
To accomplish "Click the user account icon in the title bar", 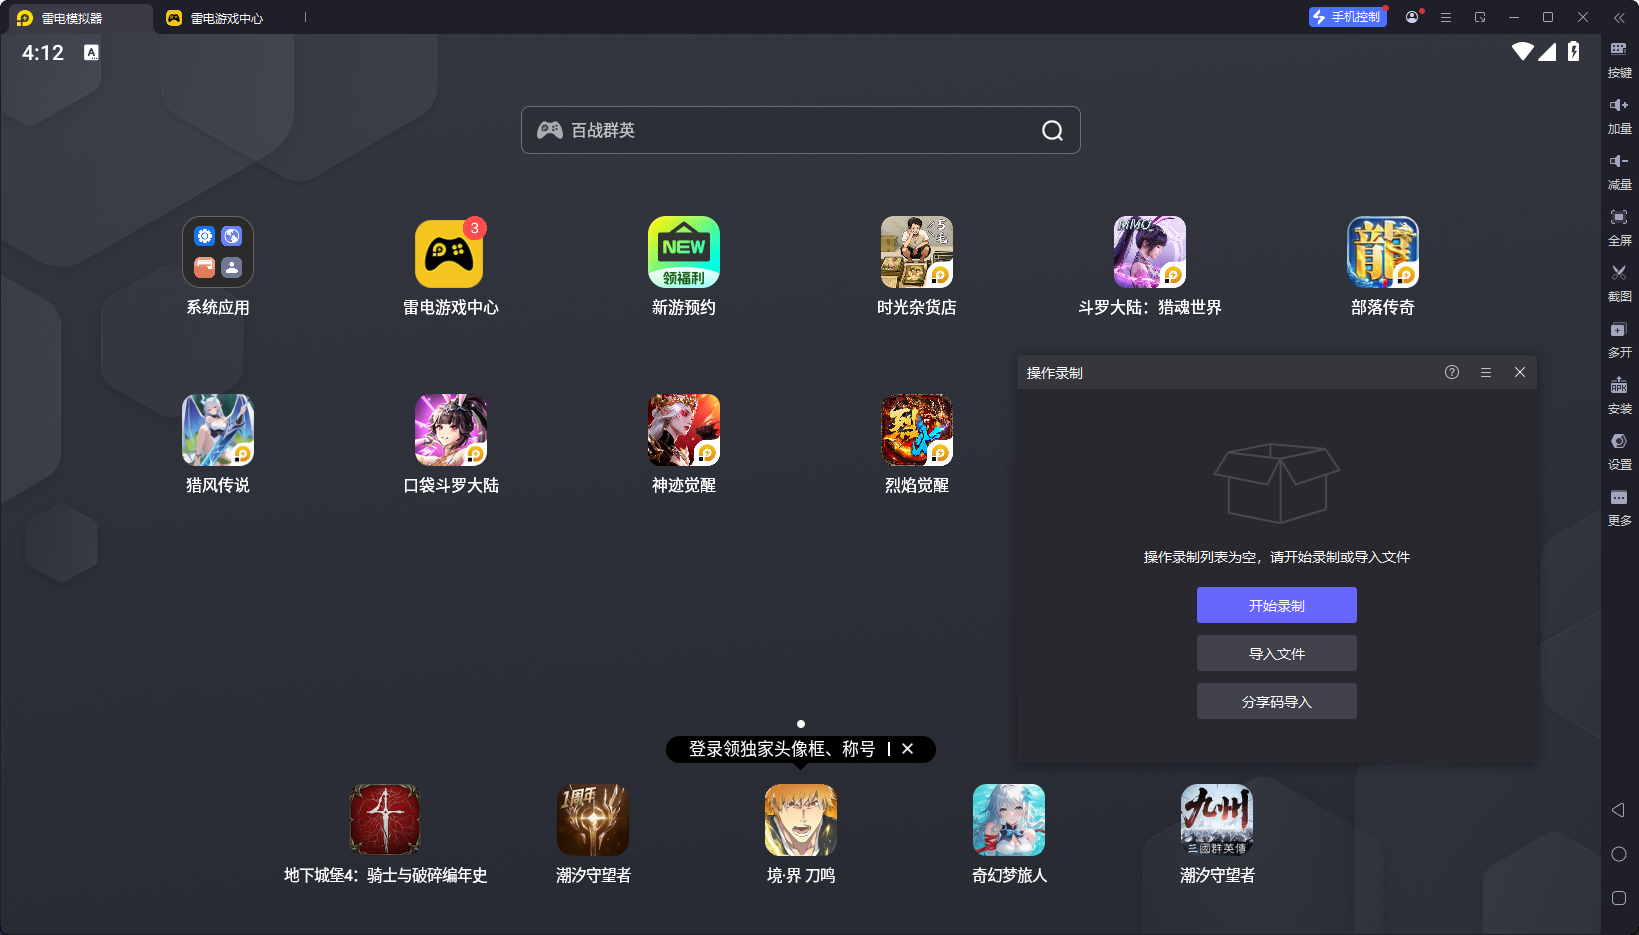I will pos(1412,17).
